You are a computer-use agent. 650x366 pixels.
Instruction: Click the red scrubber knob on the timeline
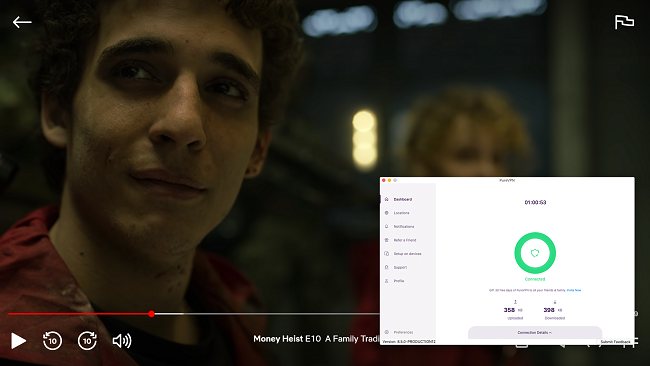[x=152, y=314]
